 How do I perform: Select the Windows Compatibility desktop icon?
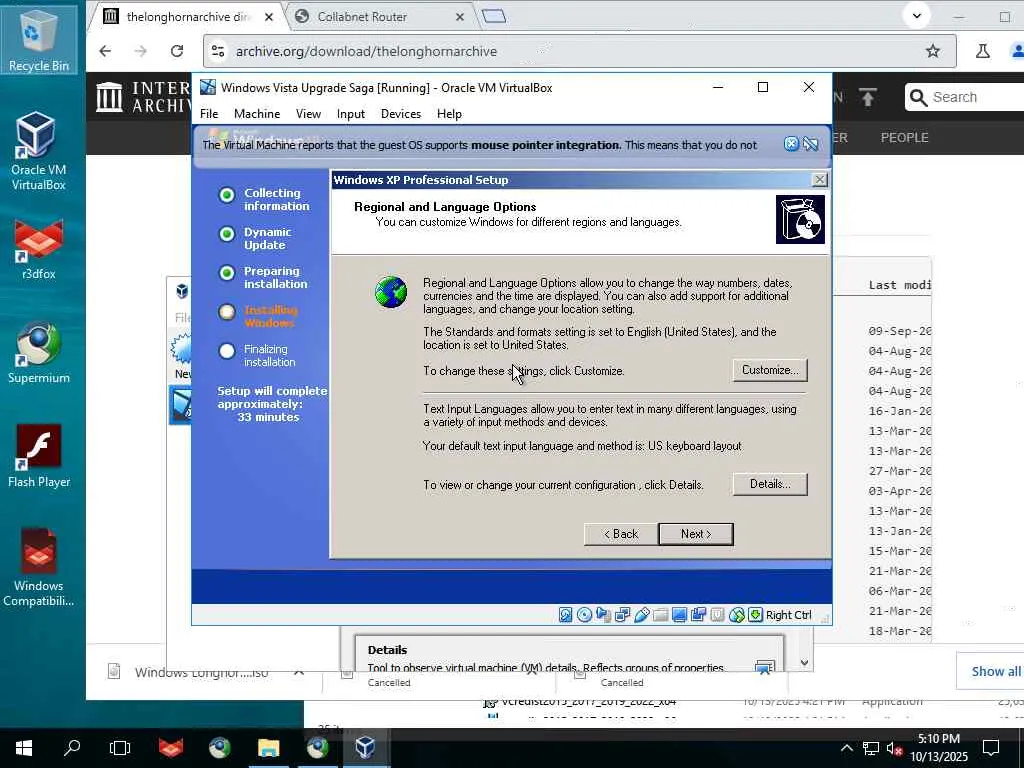pos(39,568)
